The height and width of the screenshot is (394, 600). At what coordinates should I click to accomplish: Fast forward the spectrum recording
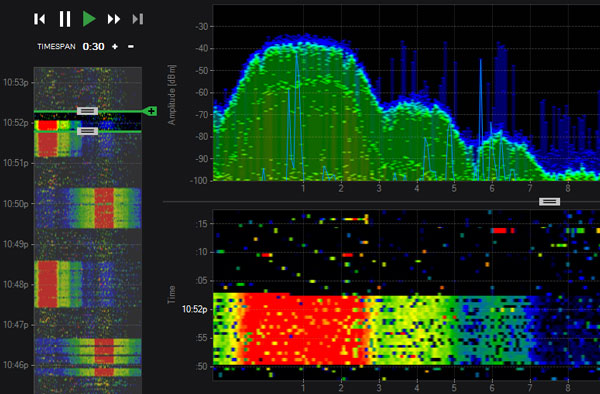point(114,19)
